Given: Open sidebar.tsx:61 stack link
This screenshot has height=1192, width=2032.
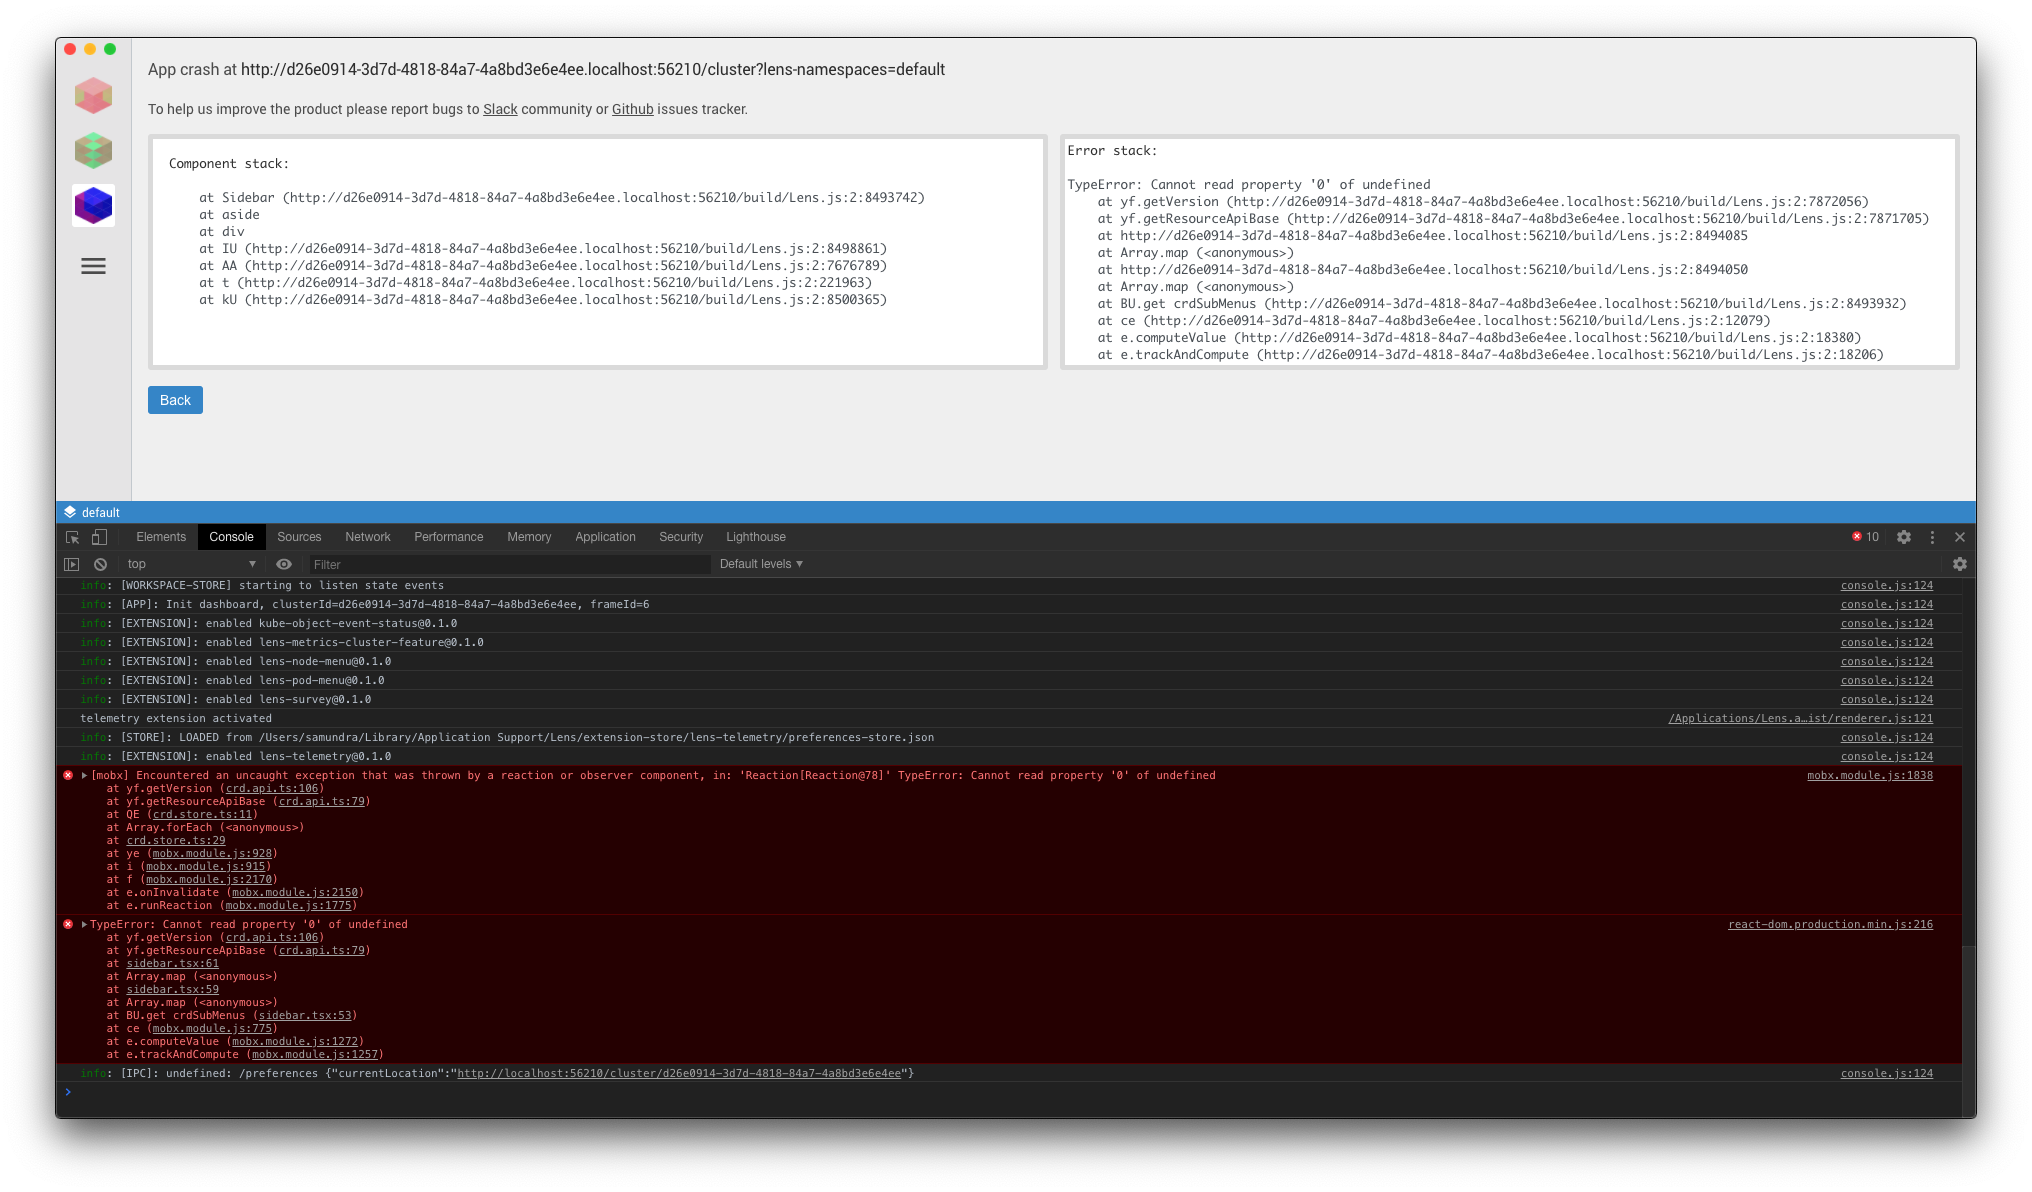Looking at the screenshot, I should [x=172, y=963].
